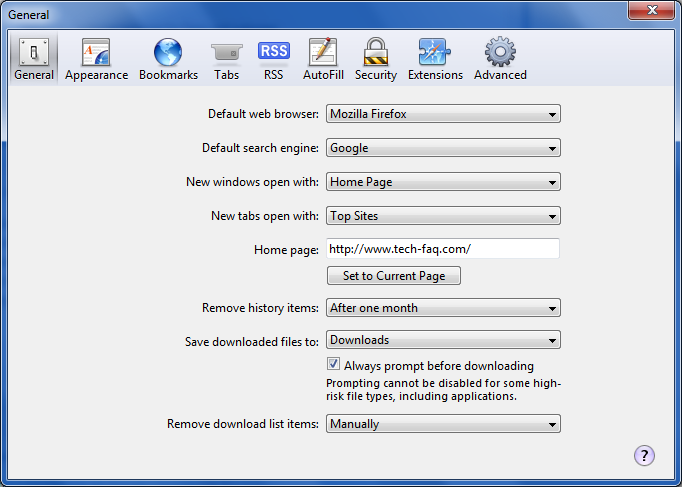Open the Save downloaded files to dropdown

443,340
